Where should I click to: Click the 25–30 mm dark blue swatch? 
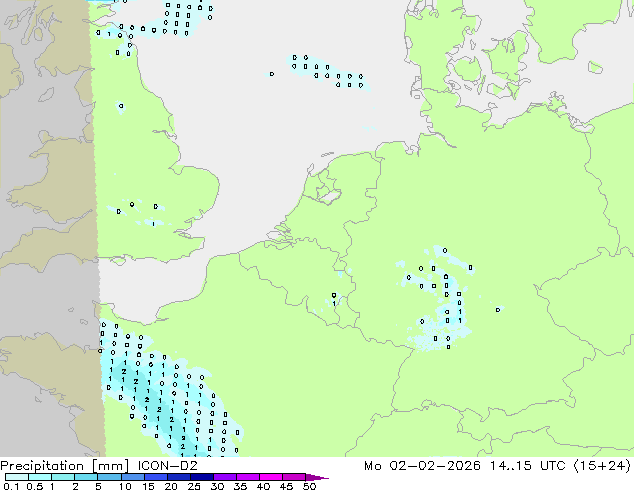tap(201, 477)
